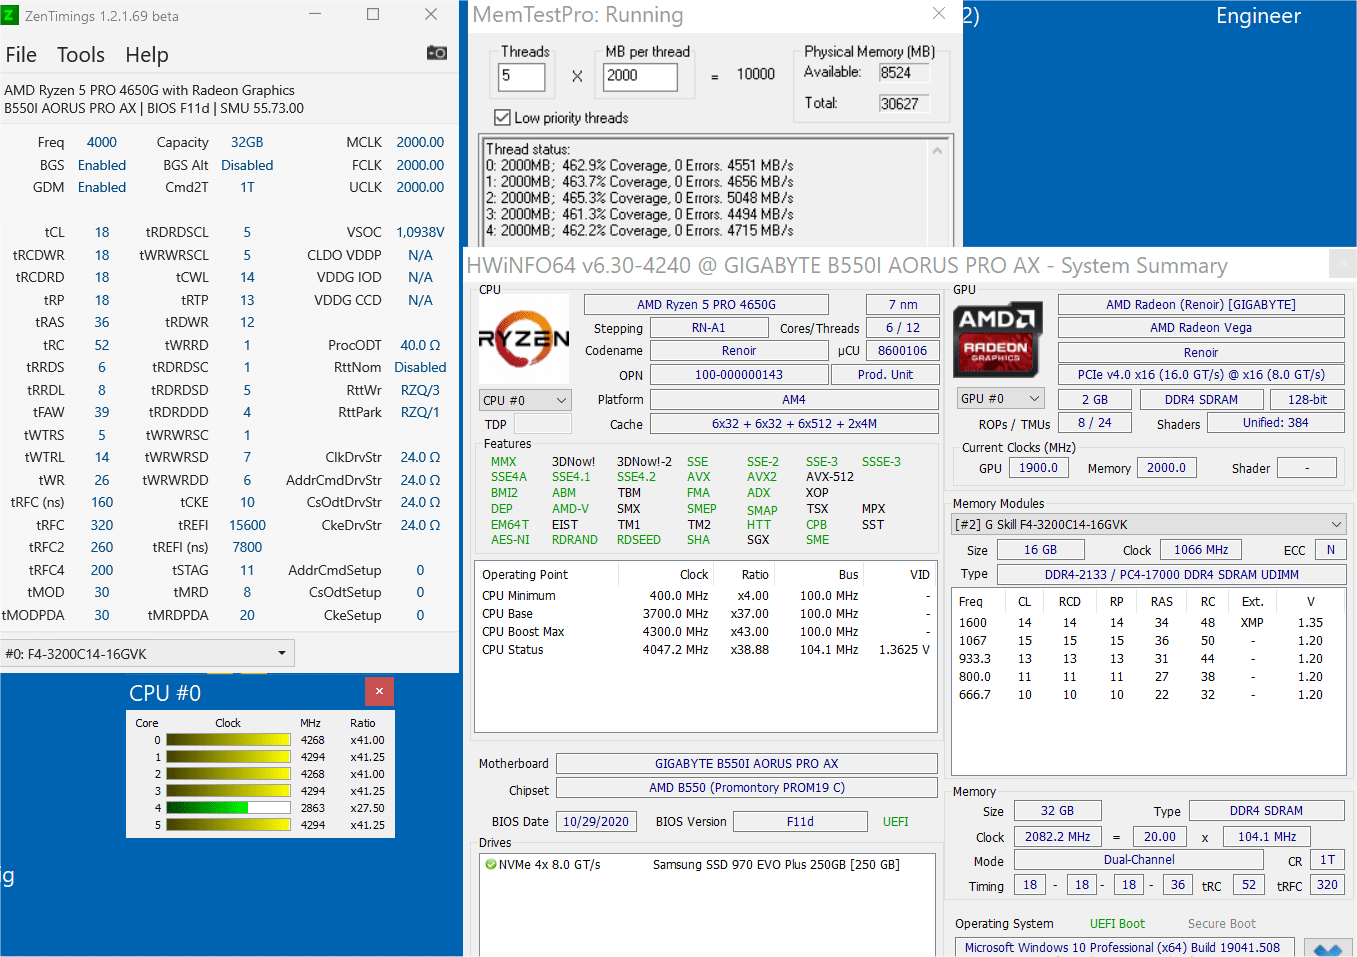Viewport: 1357px width, 957px height.
Task: Click the ZenTimings camera screenshot icon
Action: (x=437, y=53)
